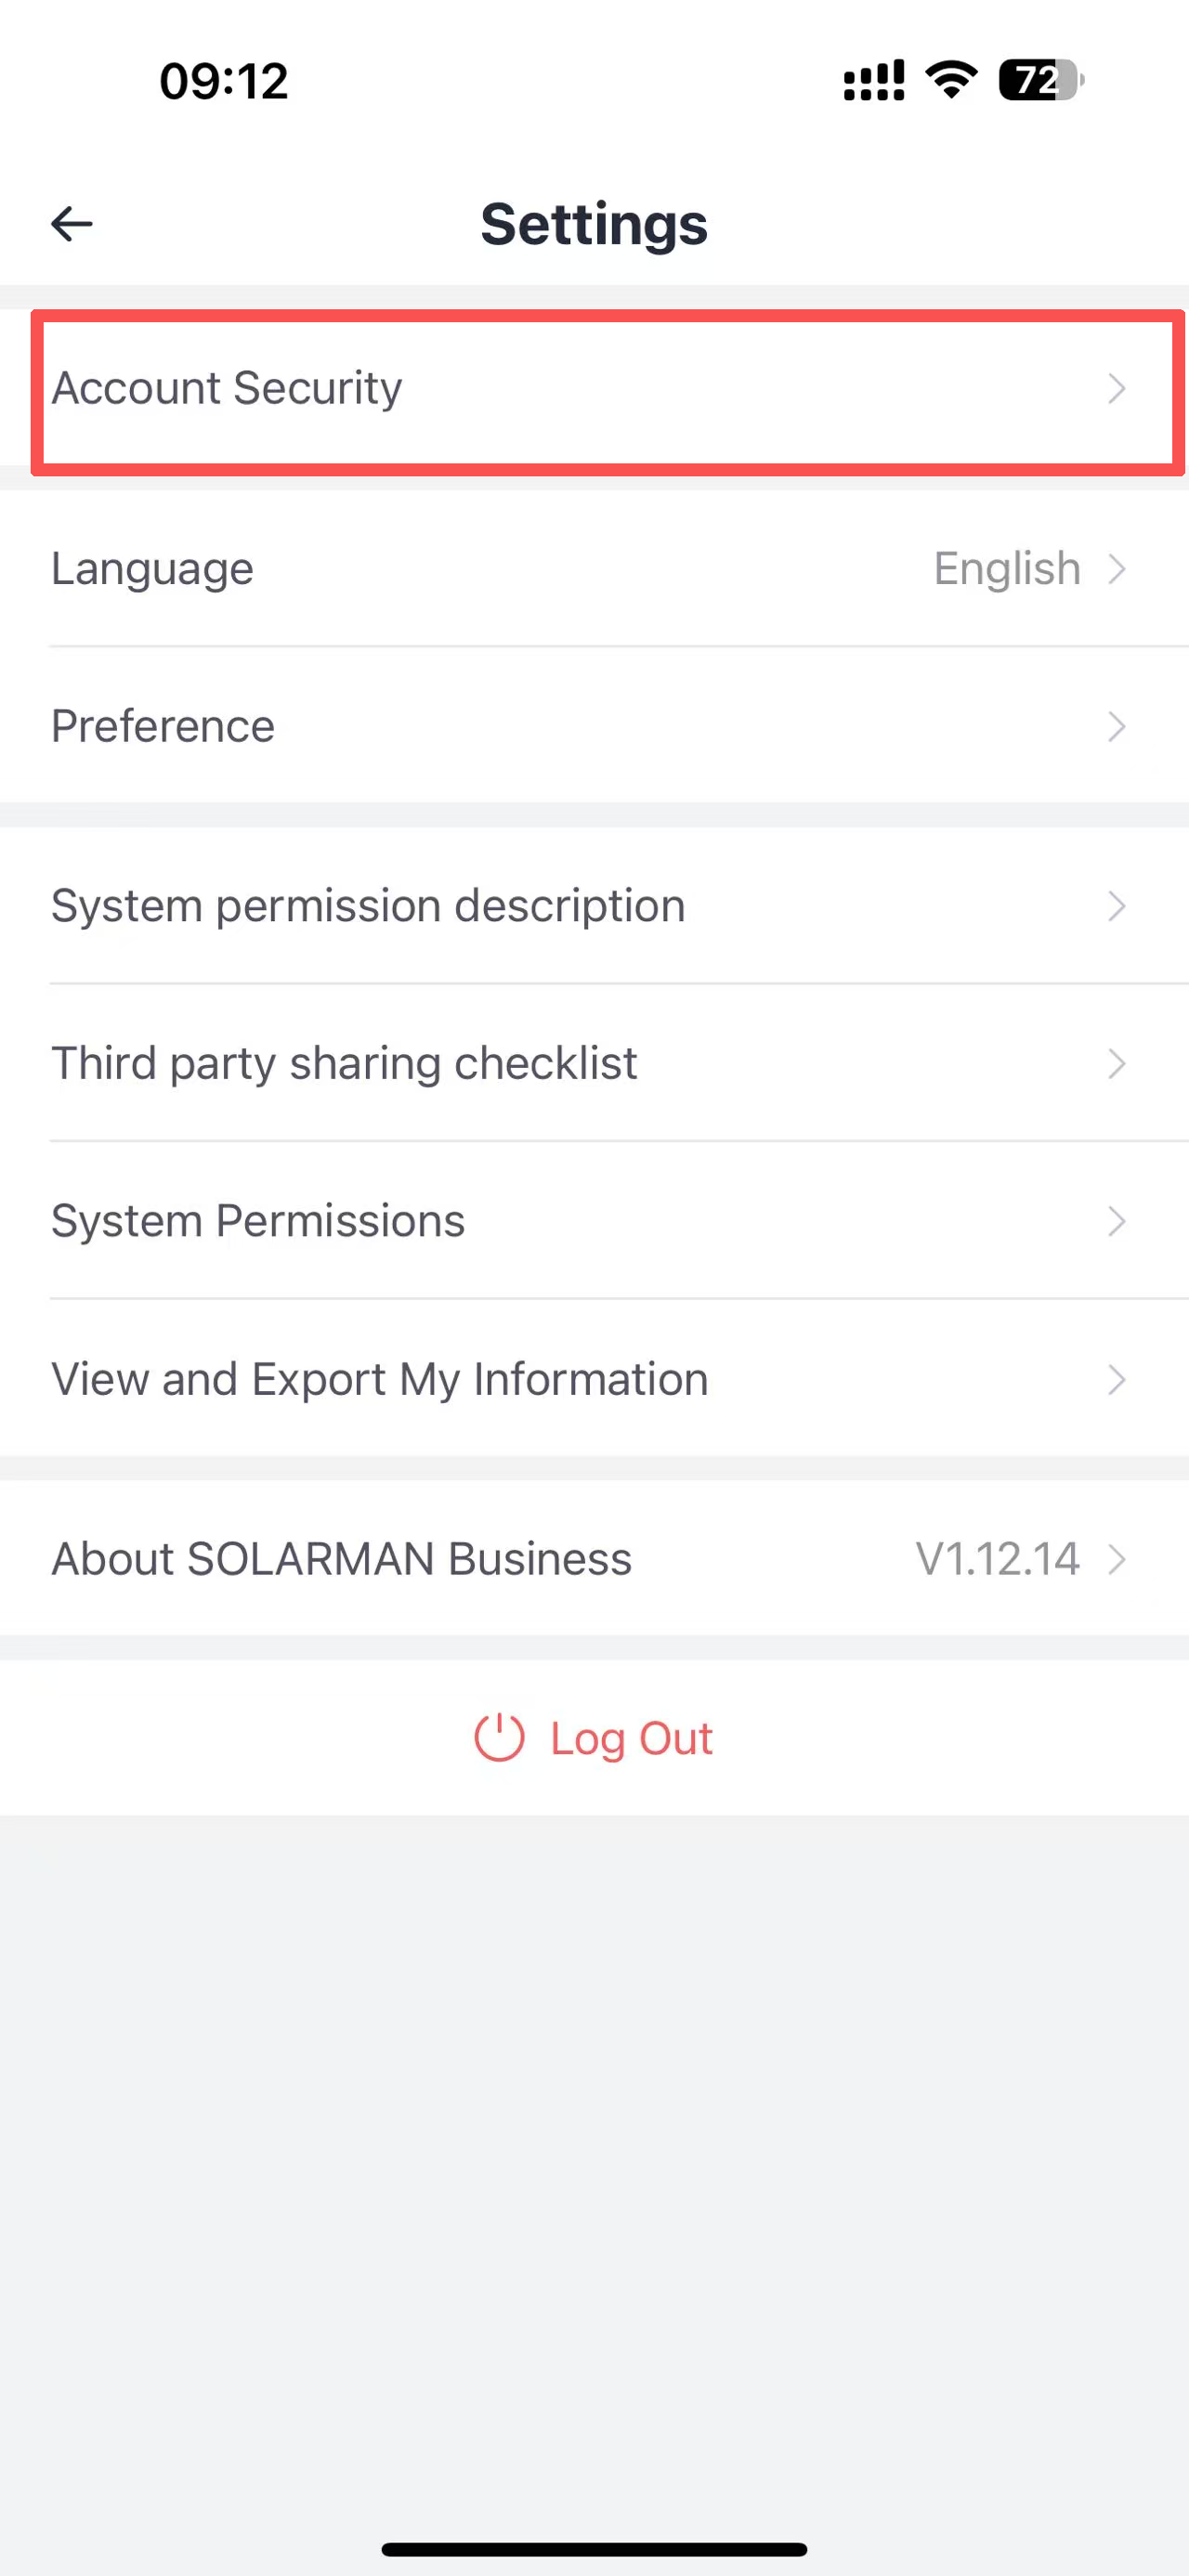Click the V1.12.14 version label
Viewport: 1189px width, 2576px height.
997,1558
